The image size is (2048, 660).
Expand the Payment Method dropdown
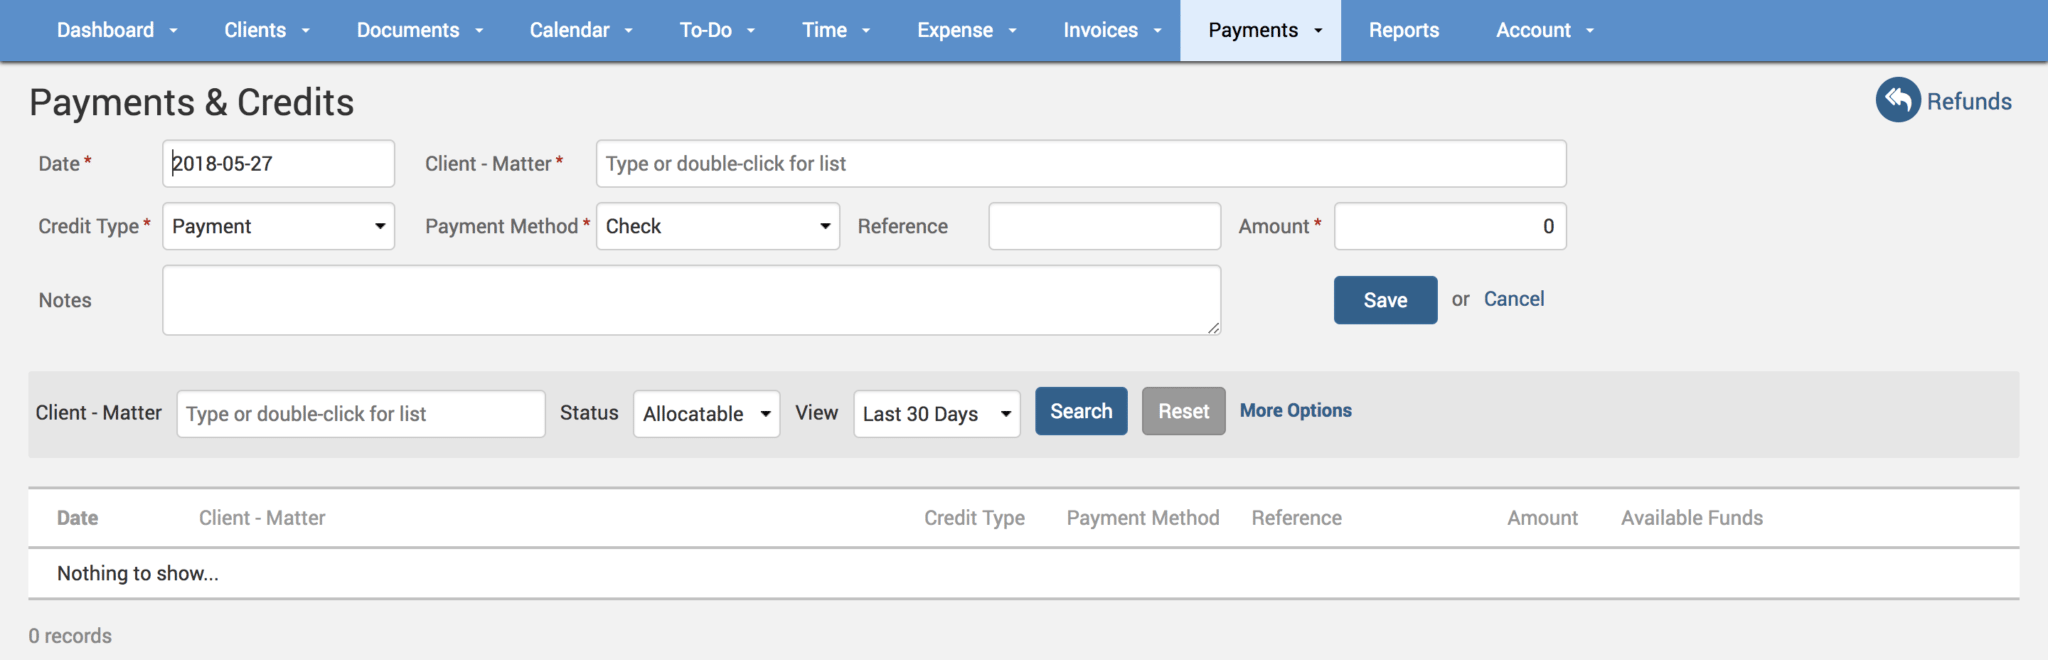pos(717,226)
